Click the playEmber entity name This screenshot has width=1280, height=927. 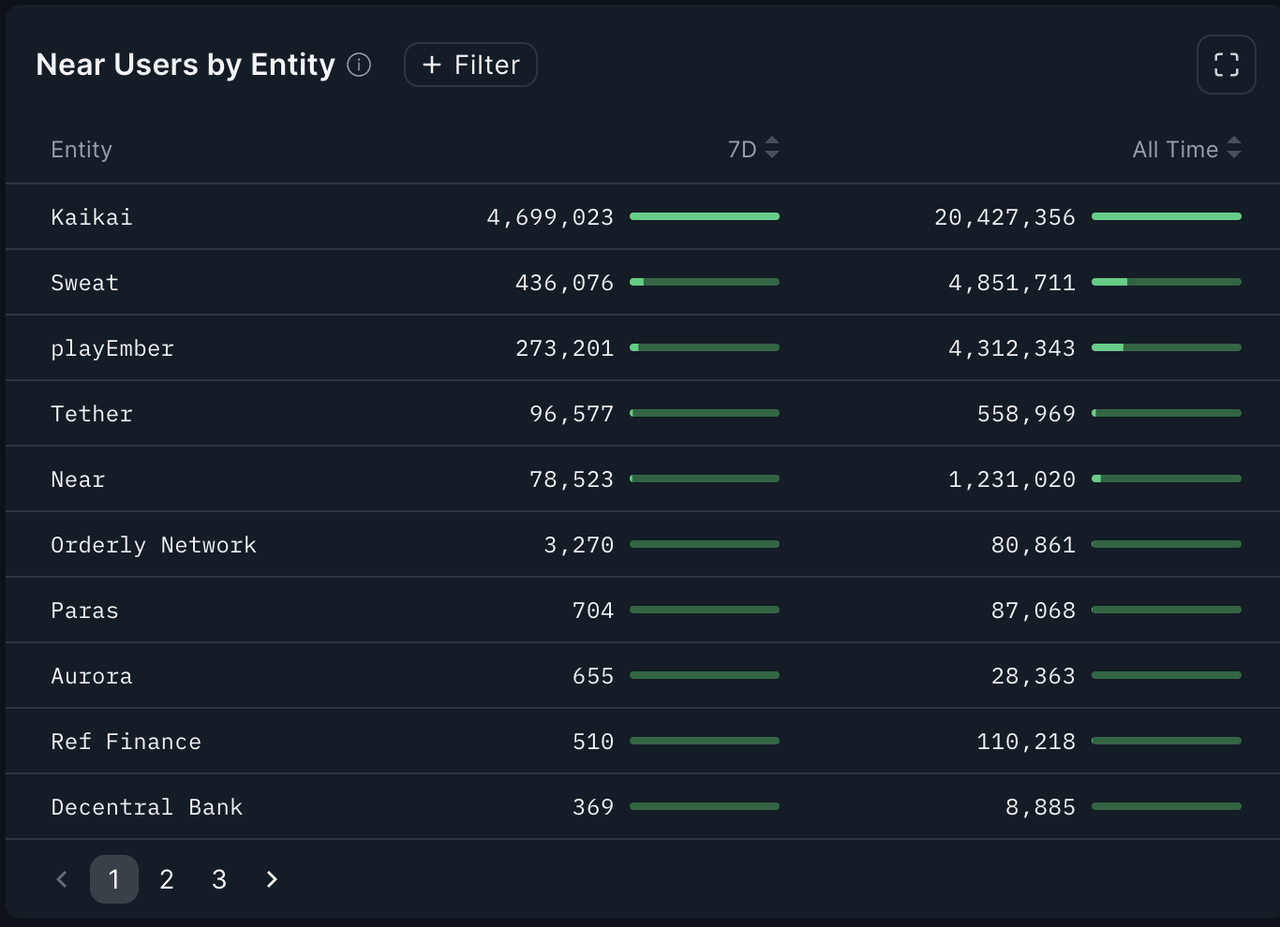point(112,348)
